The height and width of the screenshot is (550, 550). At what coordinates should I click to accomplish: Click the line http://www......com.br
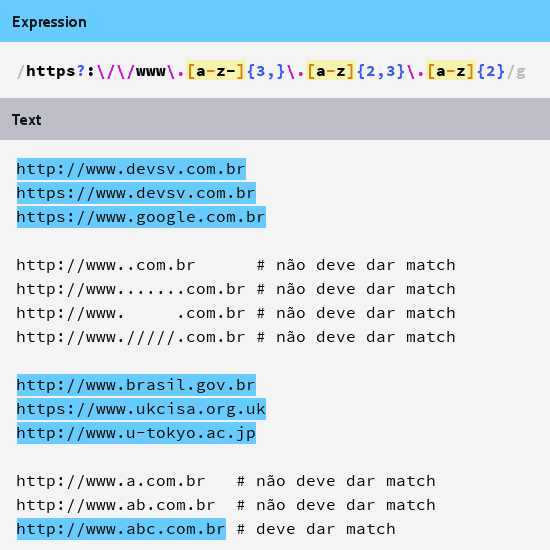pyautogui.click(x=130, y=289)
